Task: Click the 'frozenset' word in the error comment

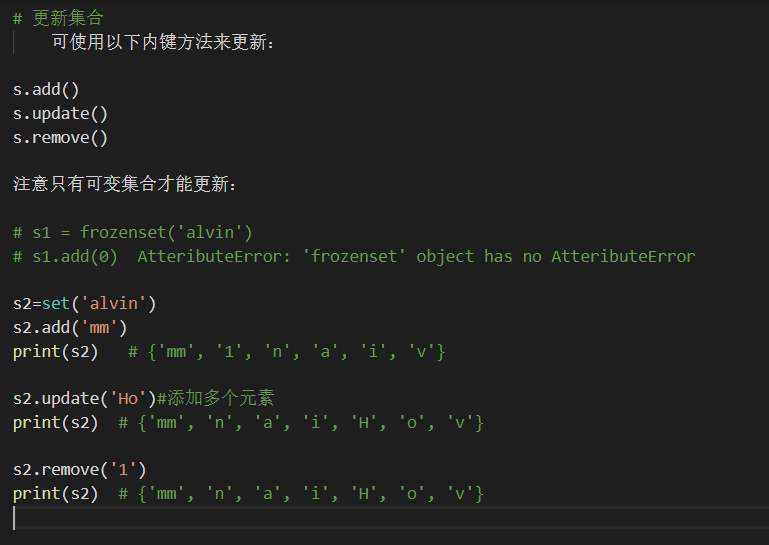Action: tap(354, 257)
